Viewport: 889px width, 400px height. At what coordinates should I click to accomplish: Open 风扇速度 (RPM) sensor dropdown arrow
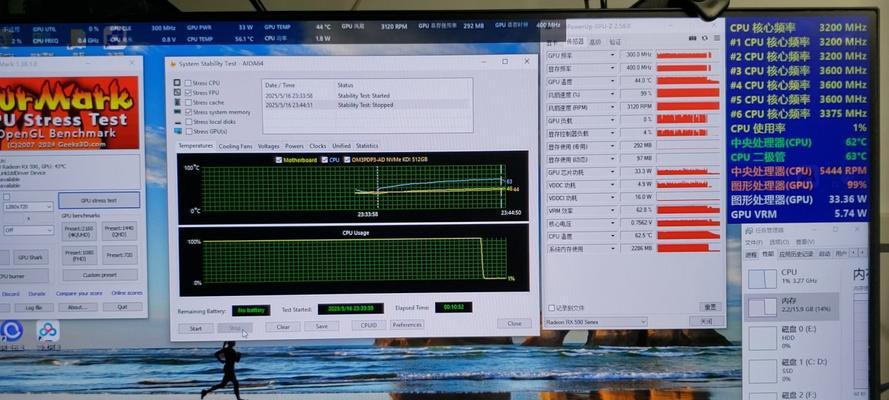click(612, 107)
